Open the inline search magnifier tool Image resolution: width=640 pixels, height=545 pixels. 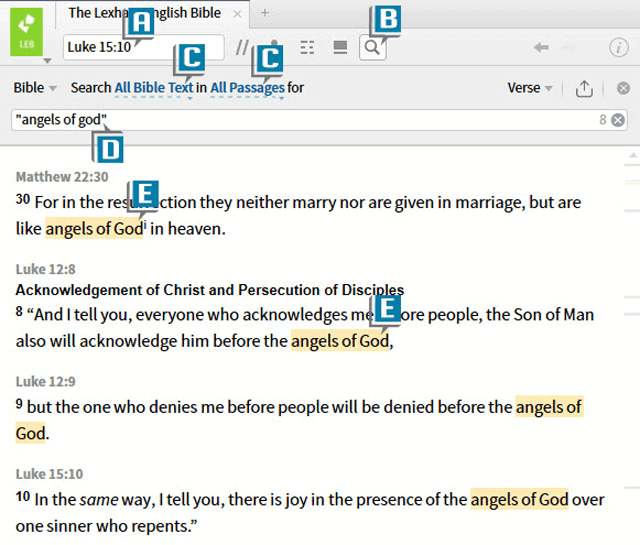tap(372, 47)
